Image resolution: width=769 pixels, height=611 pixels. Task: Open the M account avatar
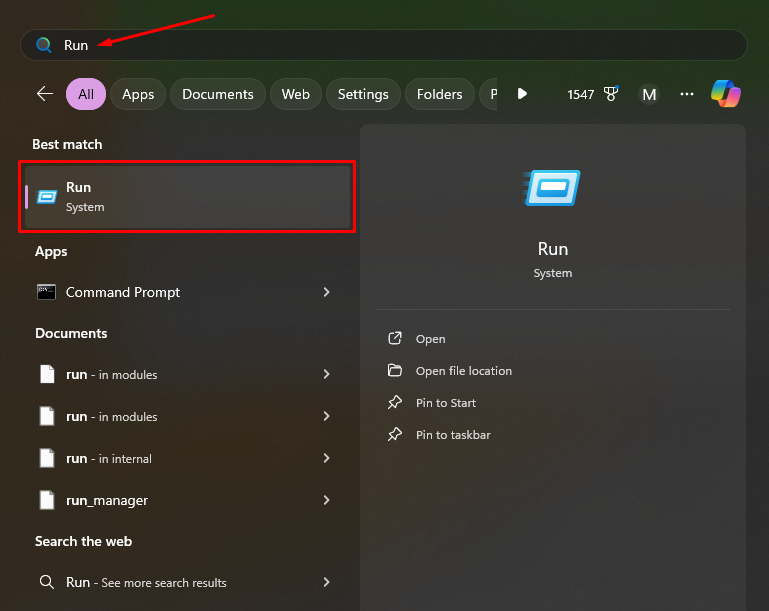[649, 94]
